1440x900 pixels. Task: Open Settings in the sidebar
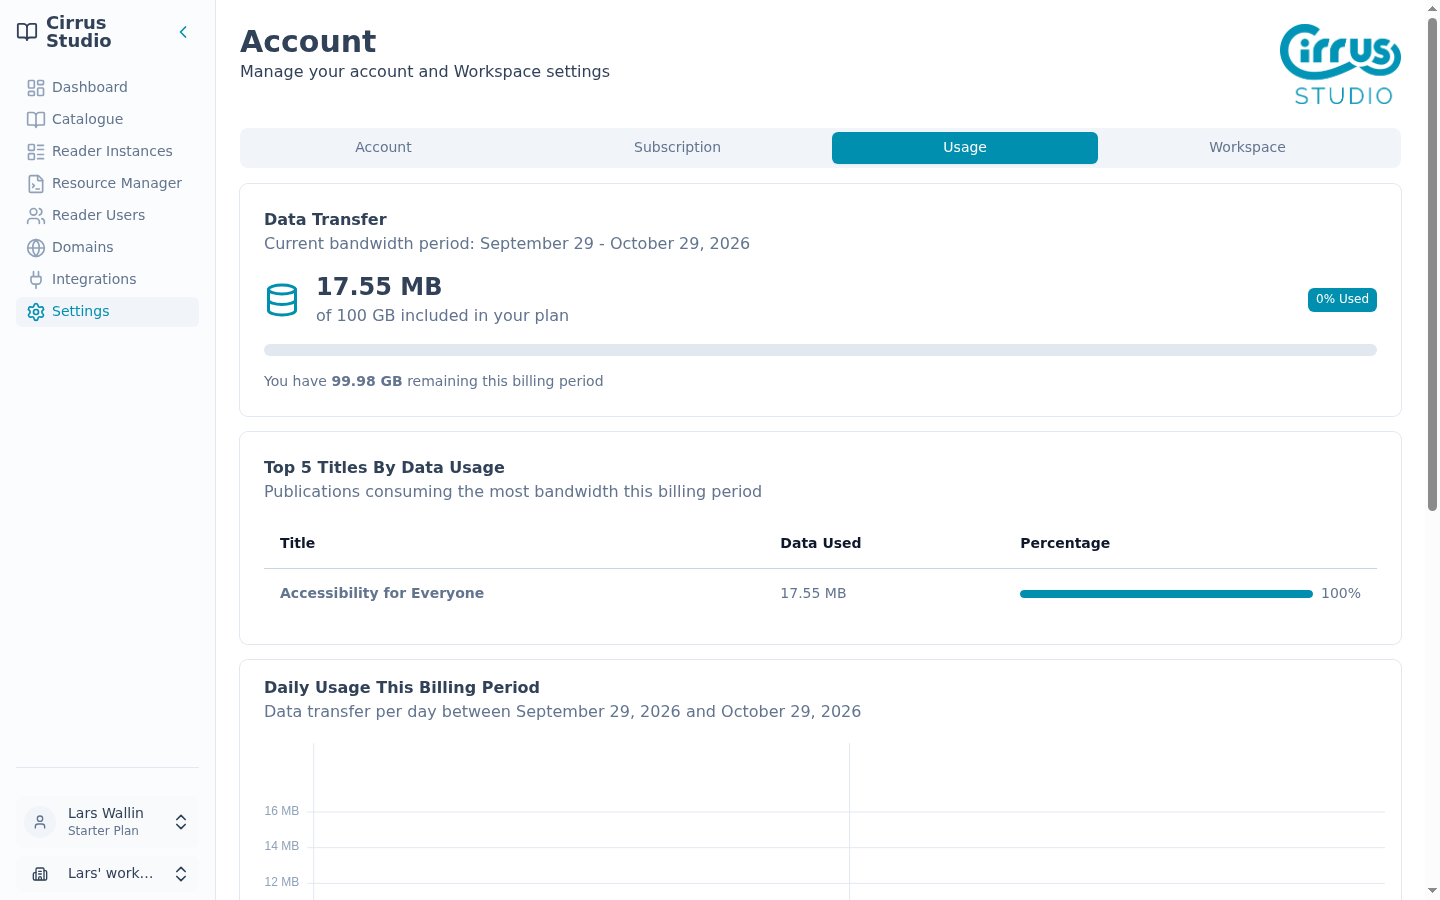(107, 312)
